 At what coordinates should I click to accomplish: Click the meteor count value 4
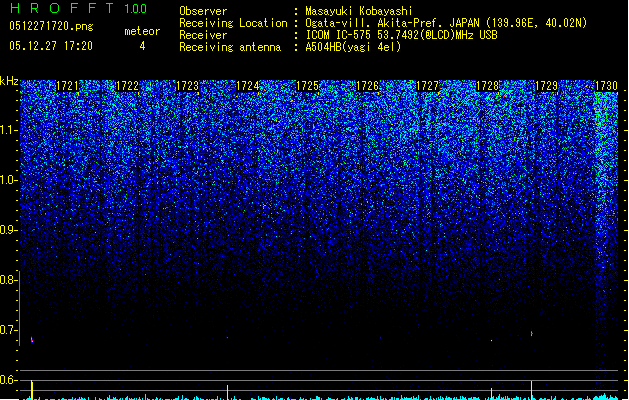tap(142, 46)
